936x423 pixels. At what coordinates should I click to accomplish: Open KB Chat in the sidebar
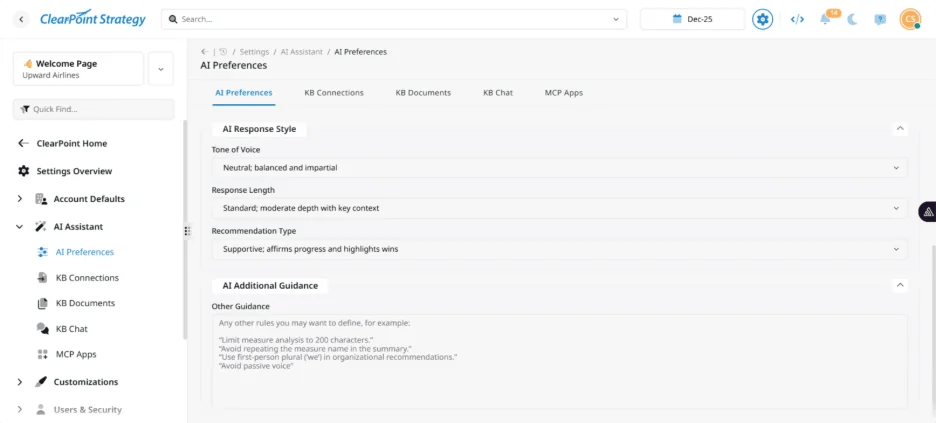72,329
